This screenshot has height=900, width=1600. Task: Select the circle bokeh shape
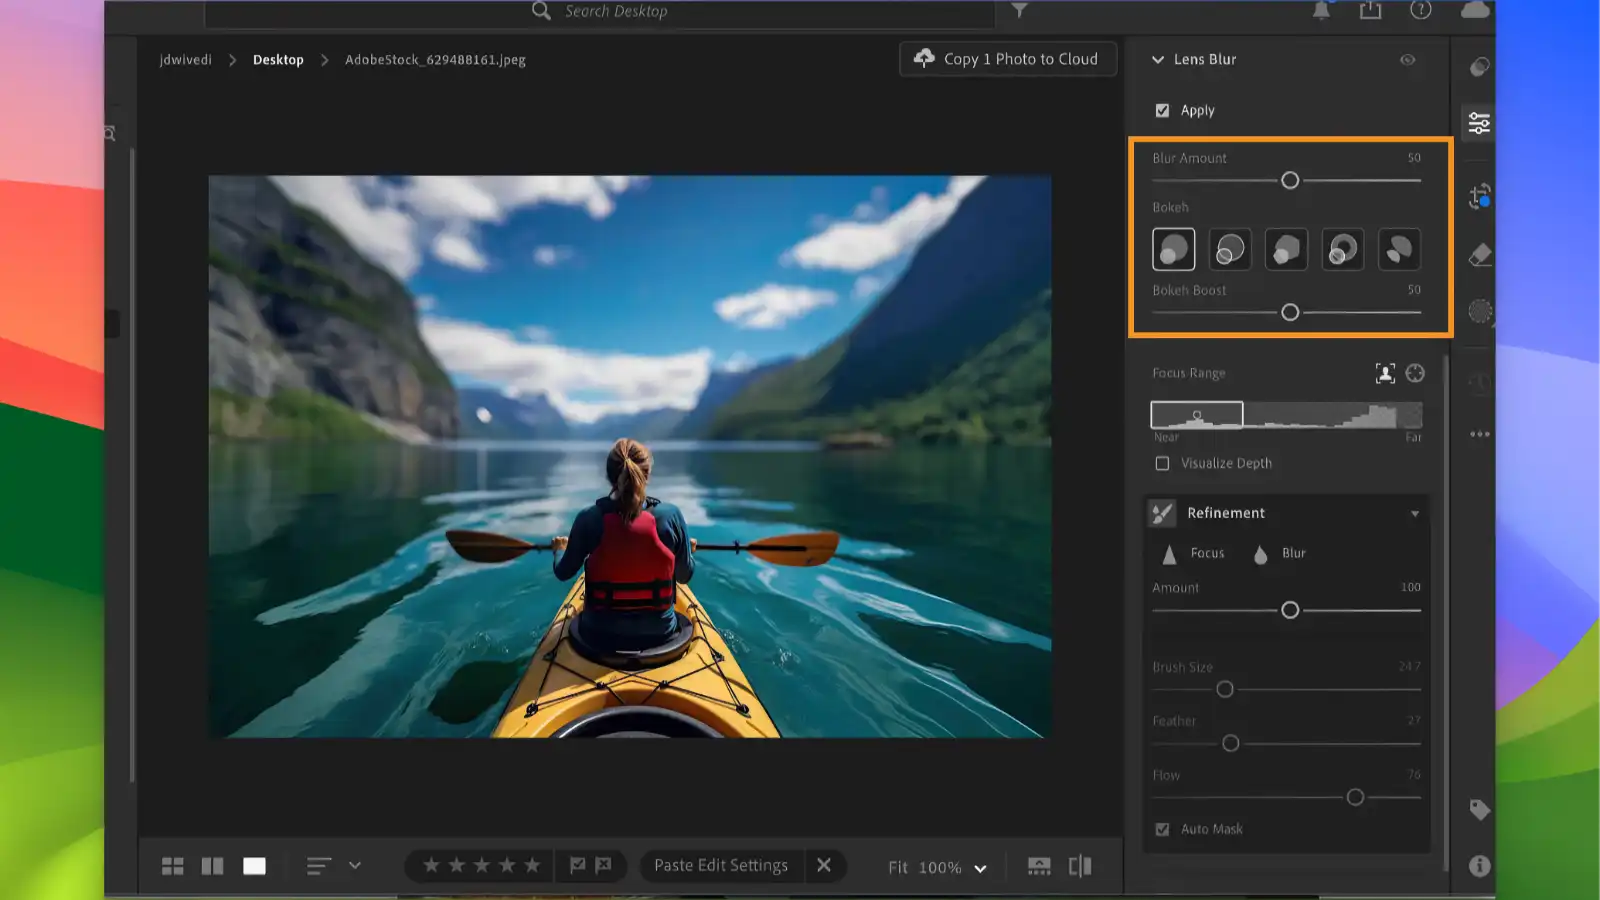click(1174, 248)
